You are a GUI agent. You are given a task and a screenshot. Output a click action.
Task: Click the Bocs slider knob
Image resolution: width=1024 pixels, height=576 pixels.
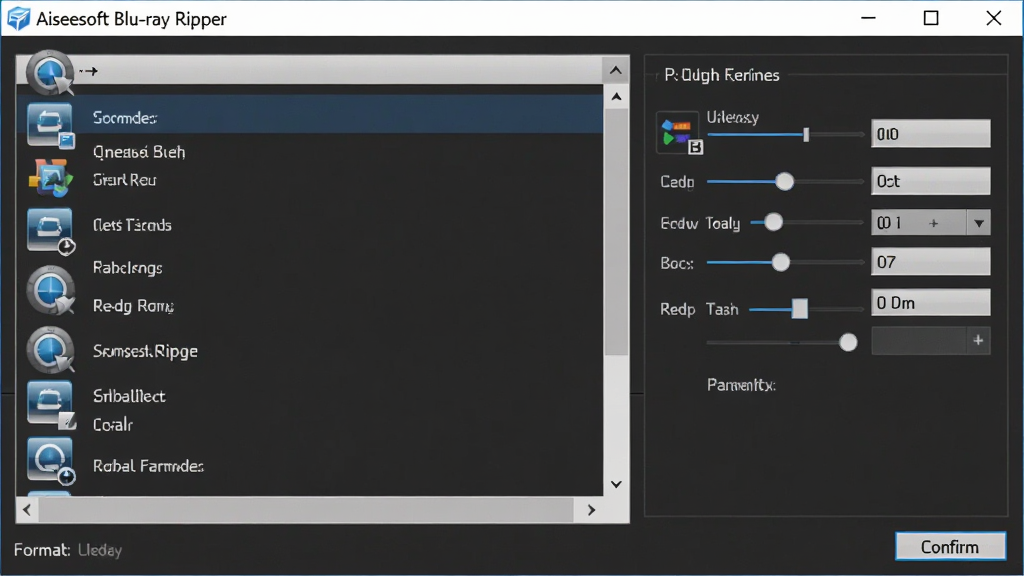pyautogui.click(x=780, y=263)
